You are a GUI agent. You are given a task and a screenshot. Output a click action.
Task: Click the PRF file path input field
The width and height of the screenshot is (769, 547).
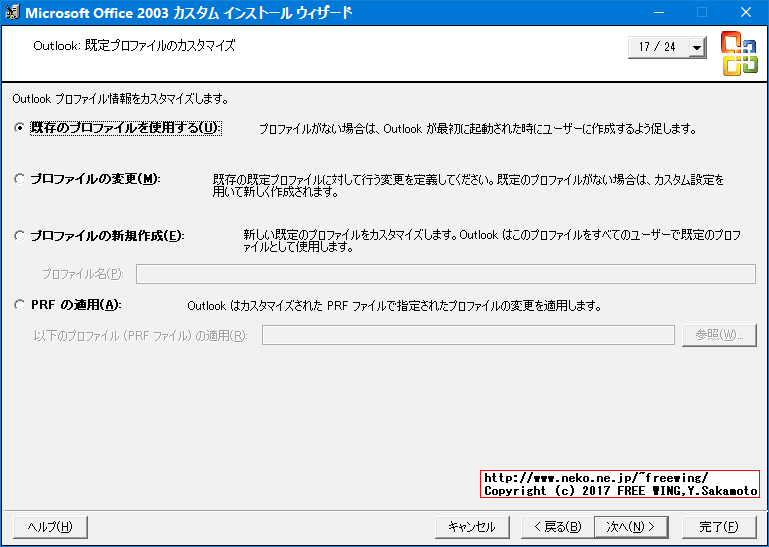click(468, 335)
